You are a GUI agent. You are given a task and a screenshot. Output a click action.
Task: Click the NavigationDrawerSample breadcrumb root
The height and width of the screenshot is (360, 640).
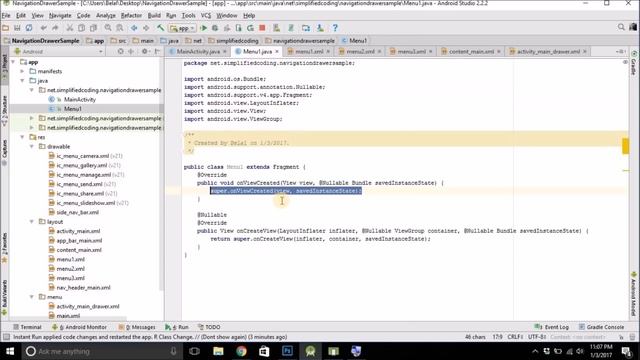[41, 41]
